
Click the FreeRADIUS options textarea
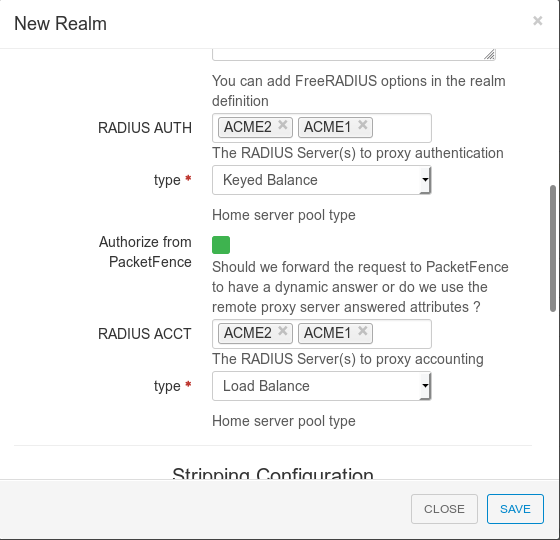354,54
